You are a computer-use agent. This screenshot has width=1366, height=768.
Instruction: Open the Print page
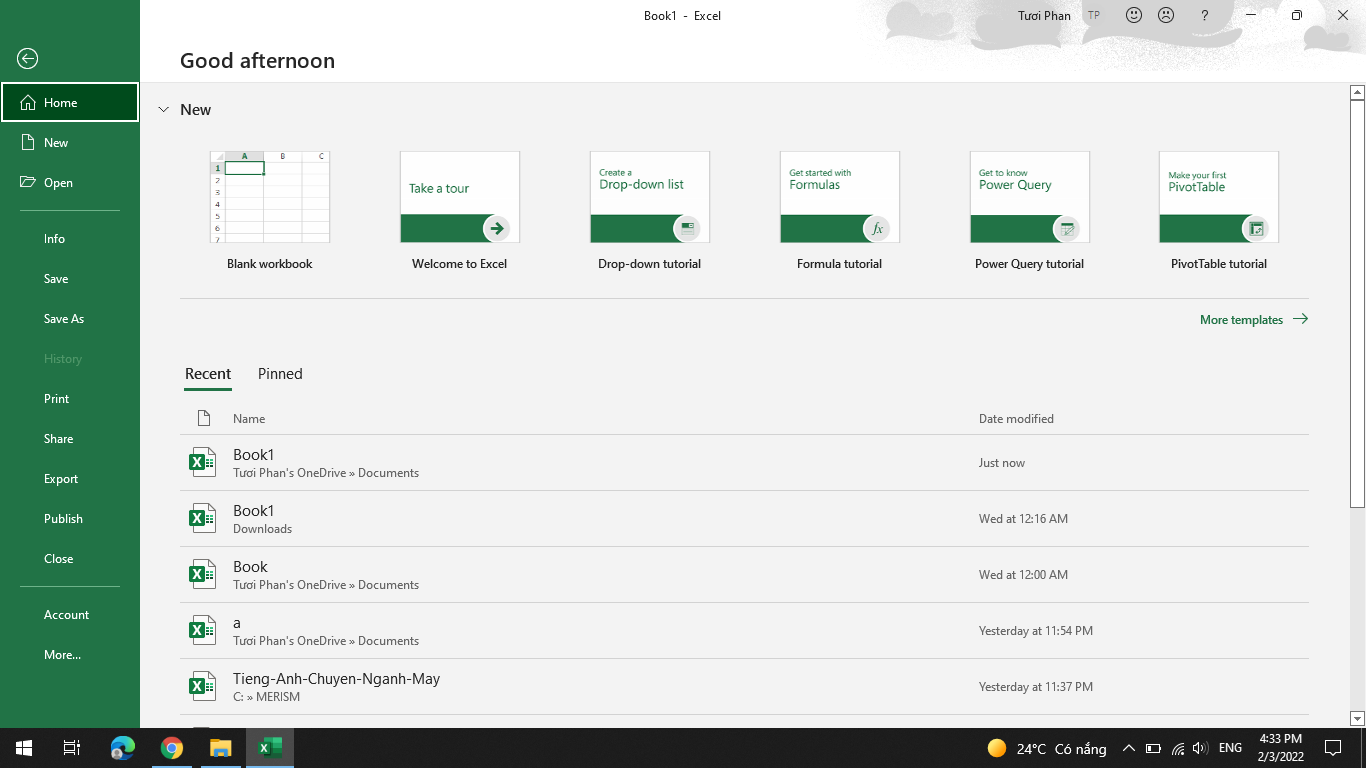point(70,398)
